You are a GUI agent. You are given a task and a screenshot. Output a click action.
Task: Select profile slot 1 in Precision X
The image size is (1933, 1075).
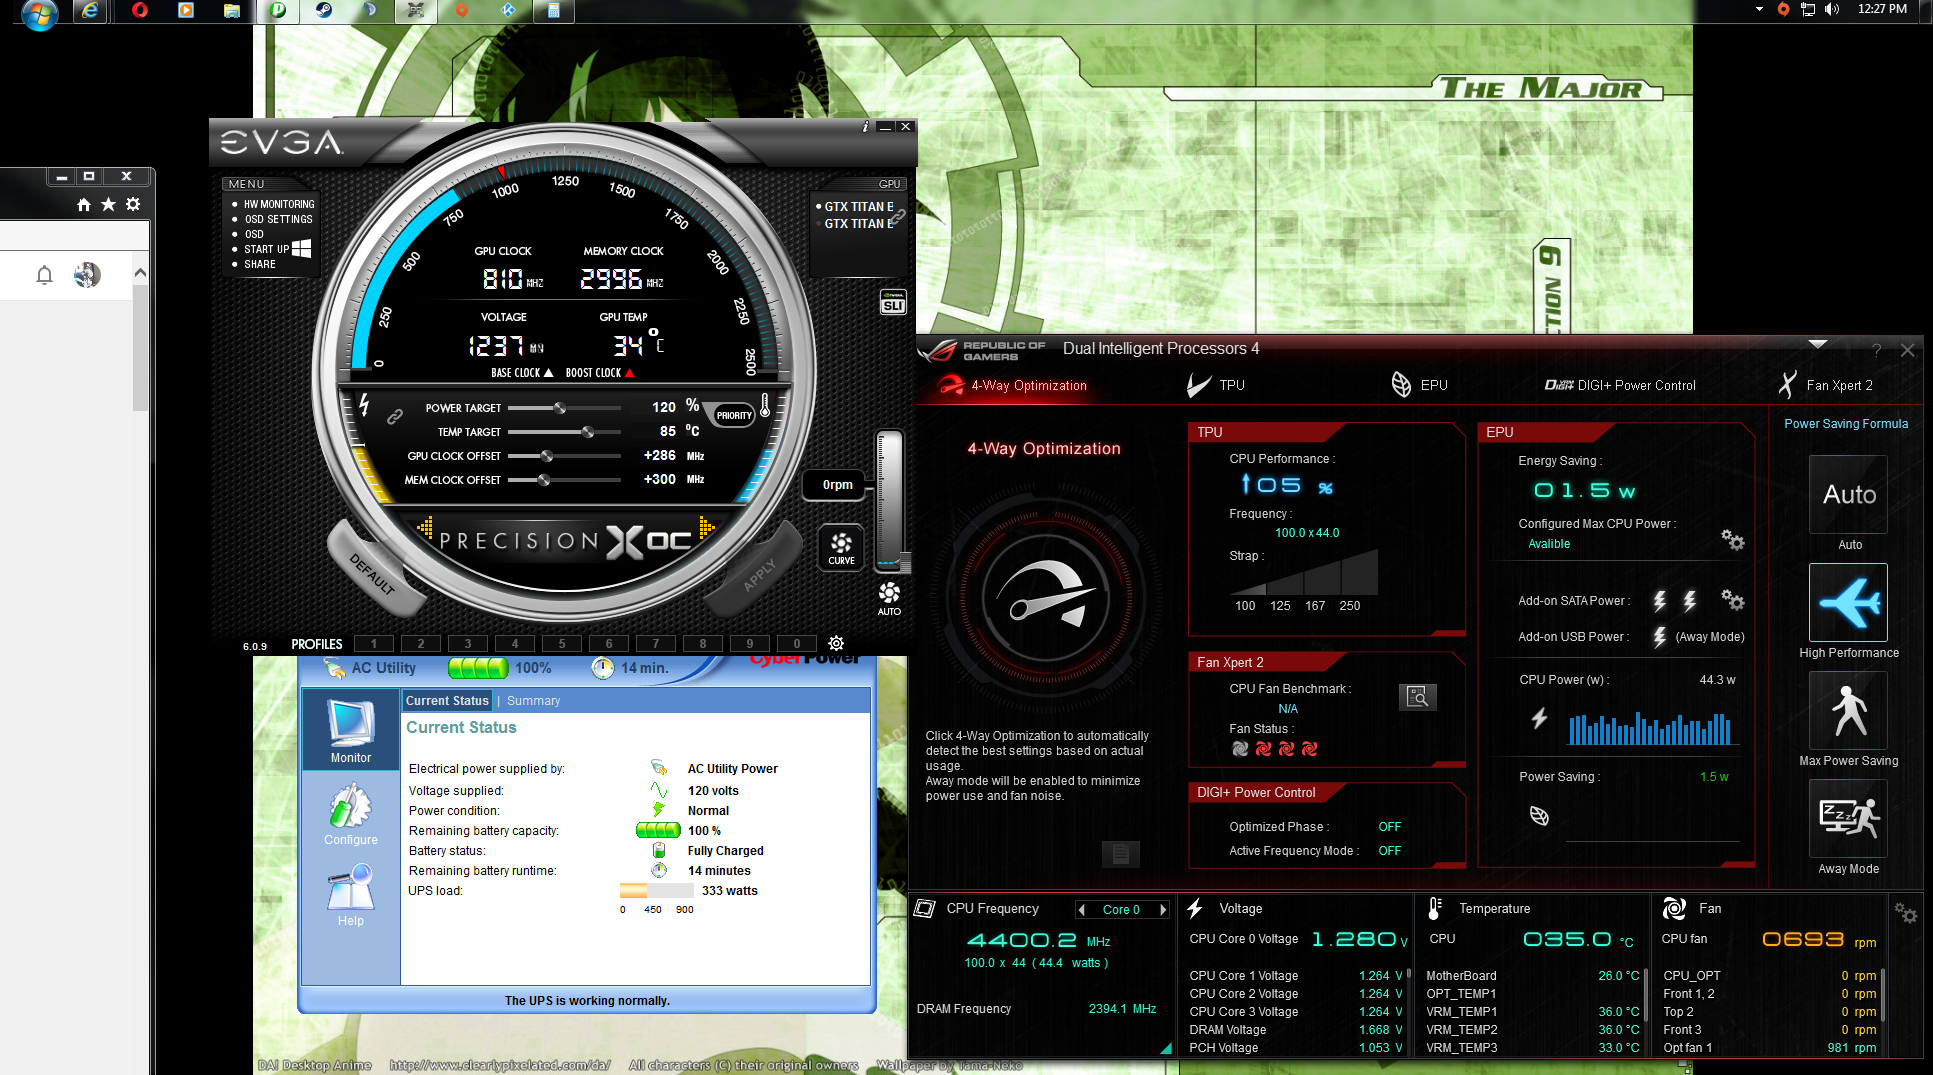(x=374, y=644)
